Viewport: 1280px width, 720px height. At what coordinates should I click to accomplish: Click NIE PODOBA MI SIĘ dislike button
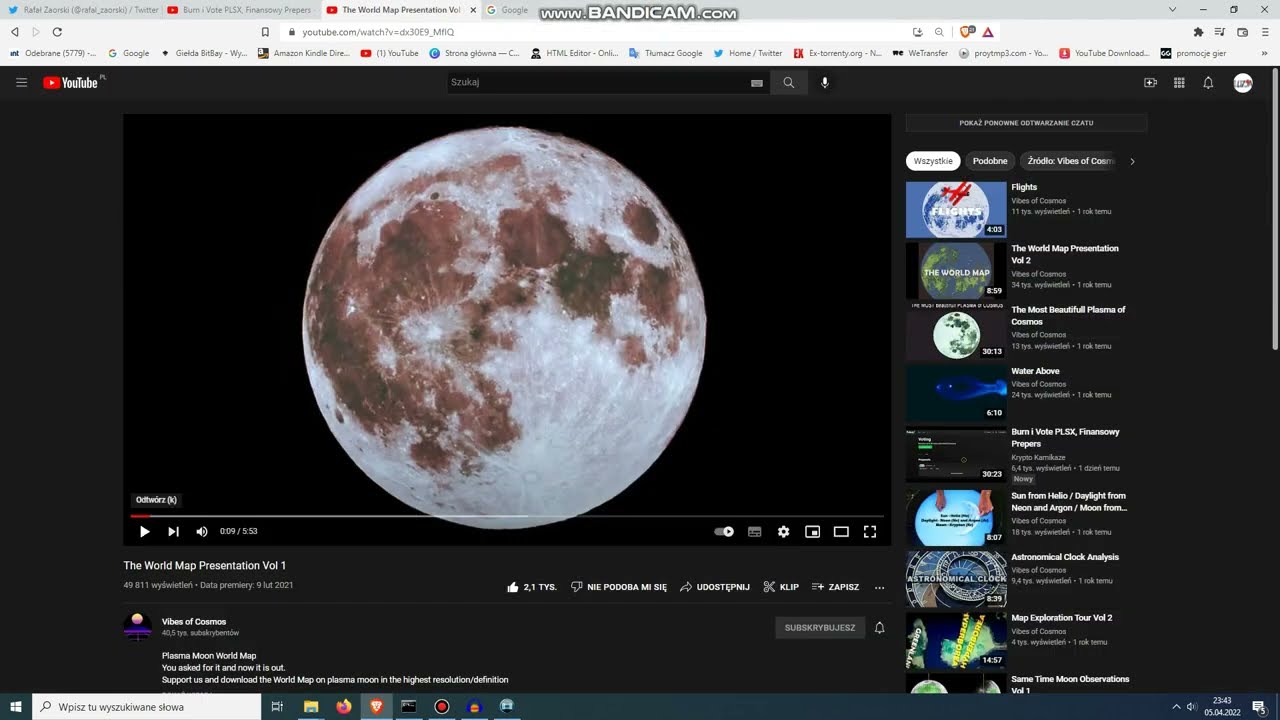pos(619,587)
